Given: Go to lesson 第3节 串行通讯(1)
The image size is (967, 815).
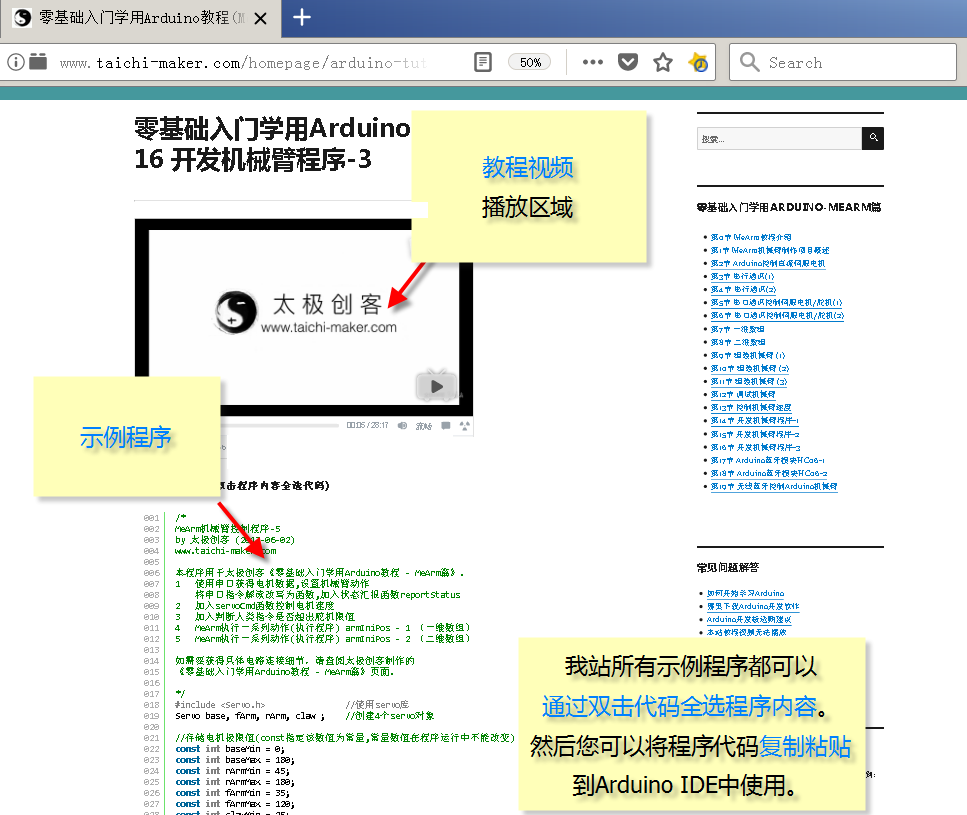Looking at the screenshot, I should click(x=742, y=276).
